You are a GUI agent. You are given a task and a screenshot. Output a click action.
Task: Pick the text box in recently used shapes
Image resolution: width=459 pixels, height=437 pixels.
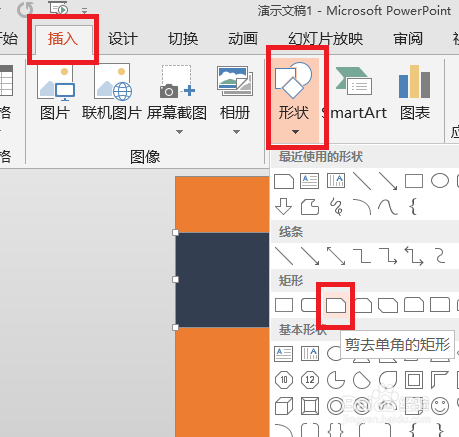pos(310,181)
